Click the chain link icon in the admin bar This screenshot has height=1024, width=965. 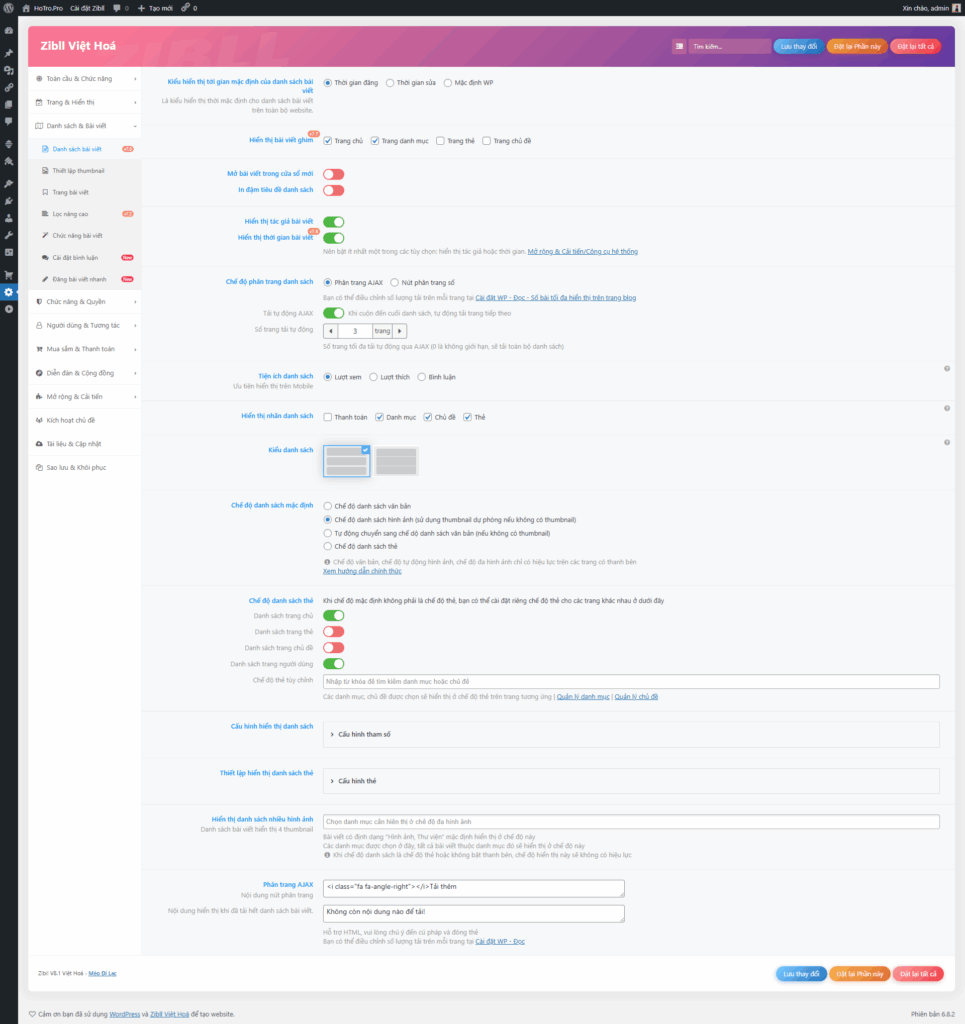click(185, 8)
